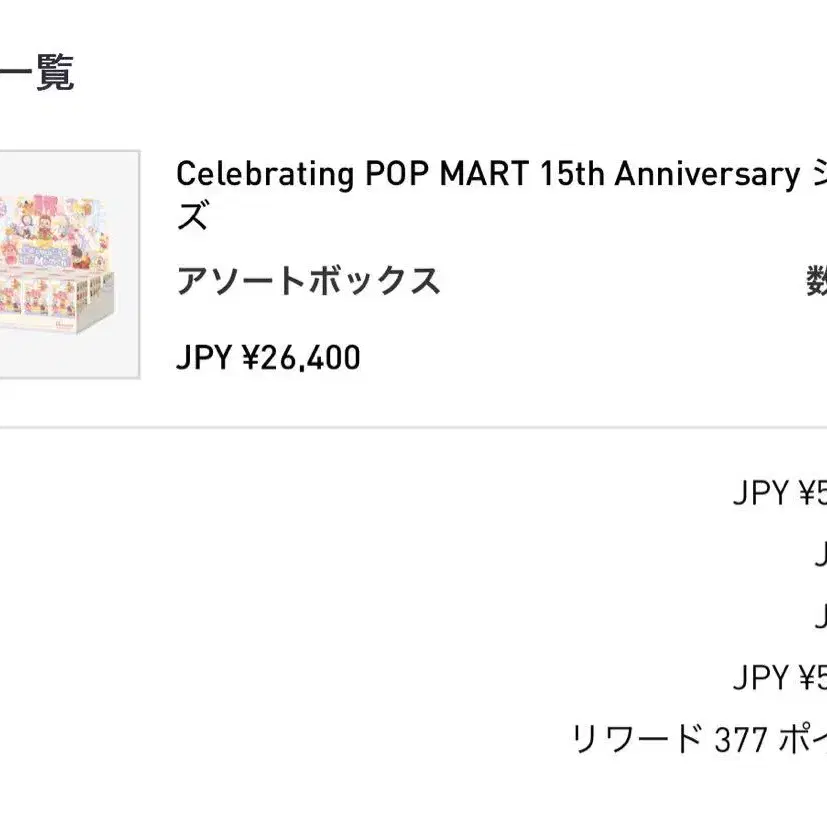Image resolution: width=827 pixels, height=827 pixels.
Task: Click the ズ character under the title
Action: coord(192,217)
